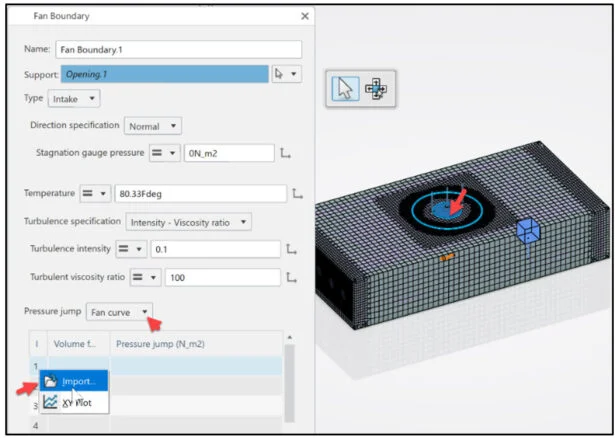Image resolution: width=615 pixels, height=438 pixels.
Task: Click the blue cube marker on the model
Action: coord(527,232)
